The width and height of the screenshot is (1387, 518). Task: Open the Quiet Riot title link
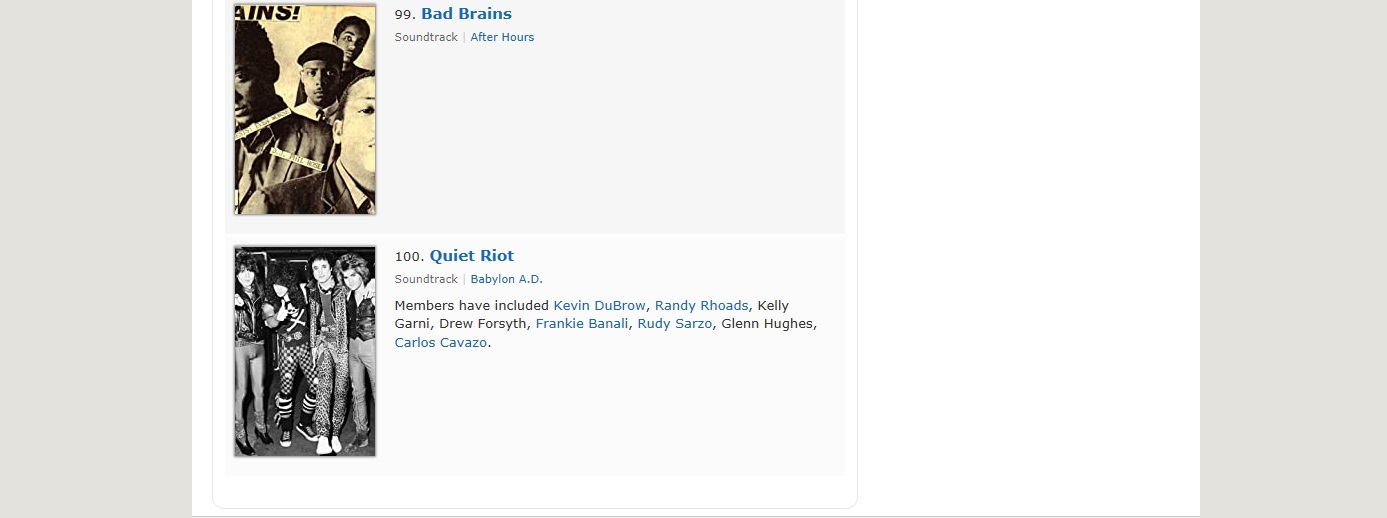coord(471,256)
